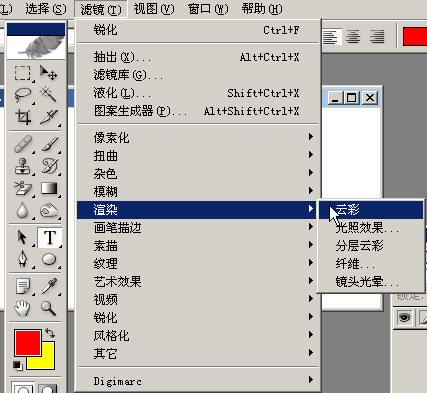Expand the 素描 submenu
The height and width of the screenshot is (393, 427).
[197, 245]
